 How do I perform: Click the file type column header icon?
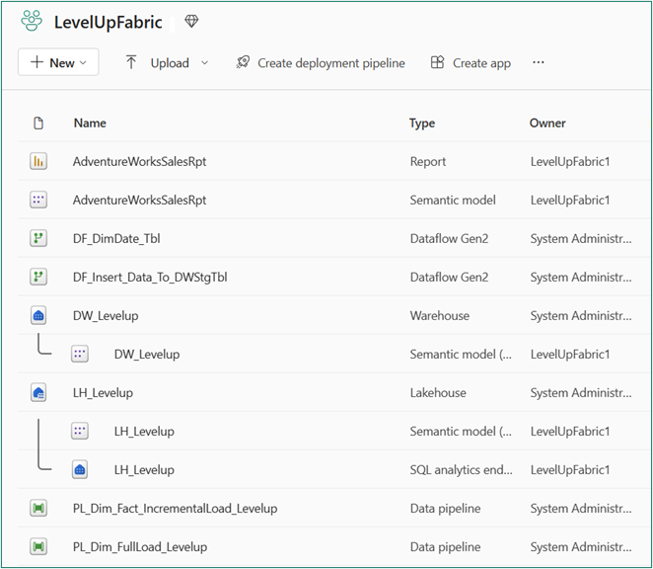pyautogui.click(x=38, y=123)
